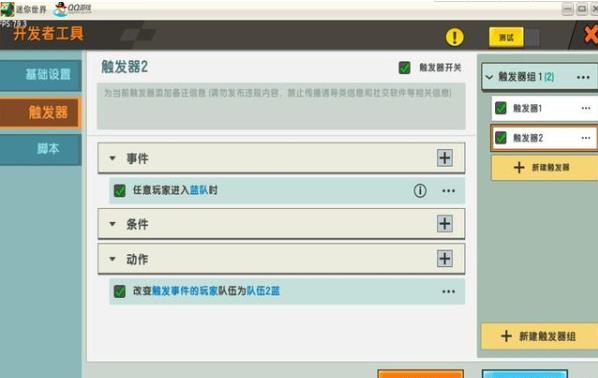The width and height of the screenshot is (598, 378).
Task: Click the 动作 section header label
Action: coord(137,259)
